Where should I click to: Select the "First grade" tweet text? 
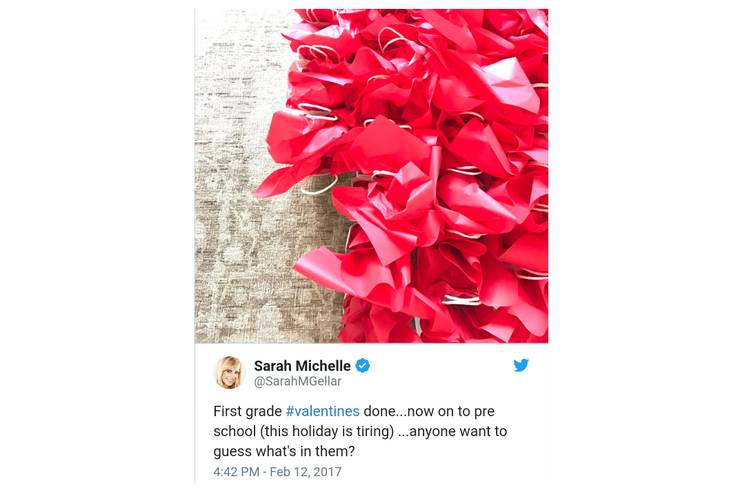coord(248,411)
